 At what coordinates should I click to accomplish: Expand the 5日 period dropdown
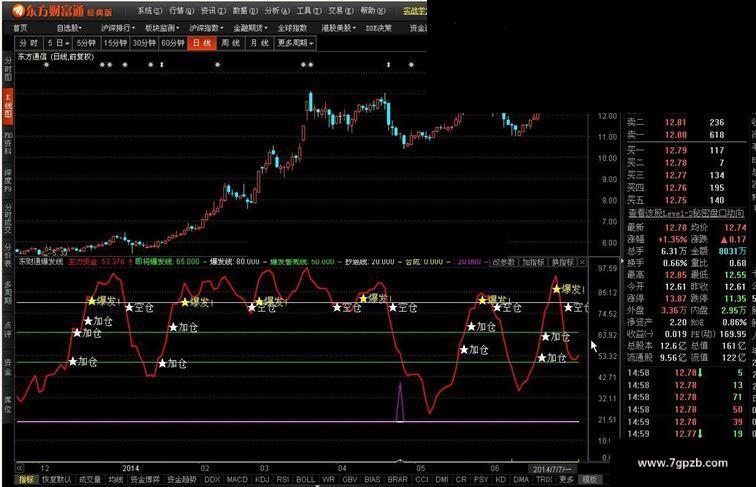tap(58, 43)
